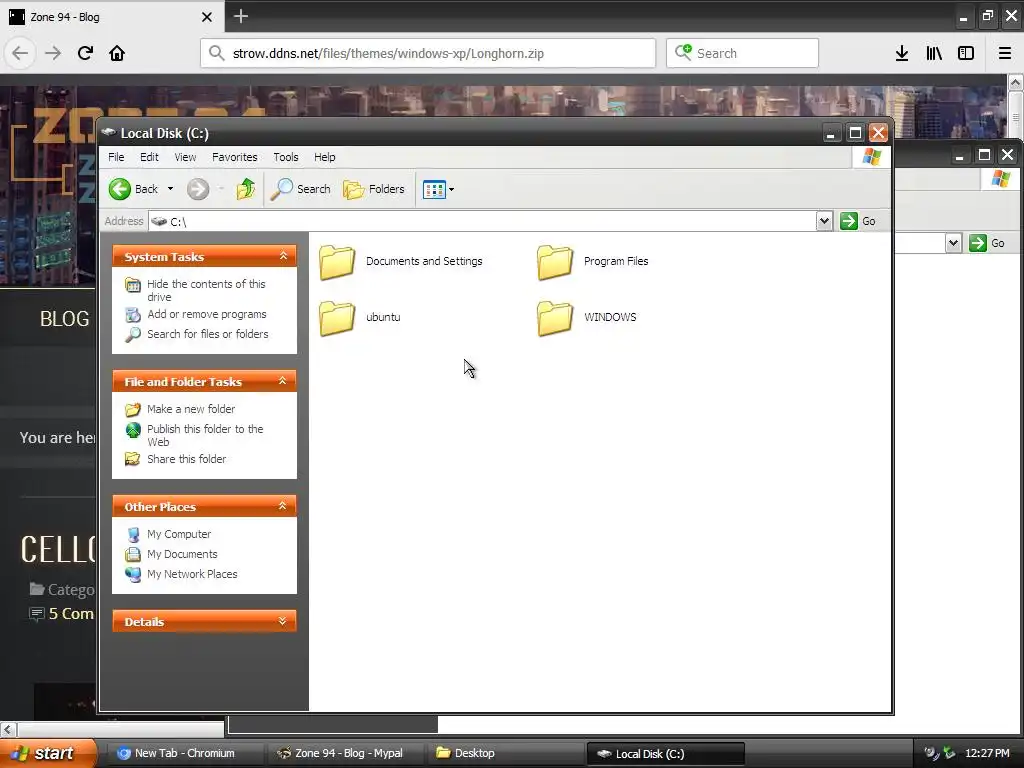
Task: Click the browser Search box
Action: click(x=742, y=54)
